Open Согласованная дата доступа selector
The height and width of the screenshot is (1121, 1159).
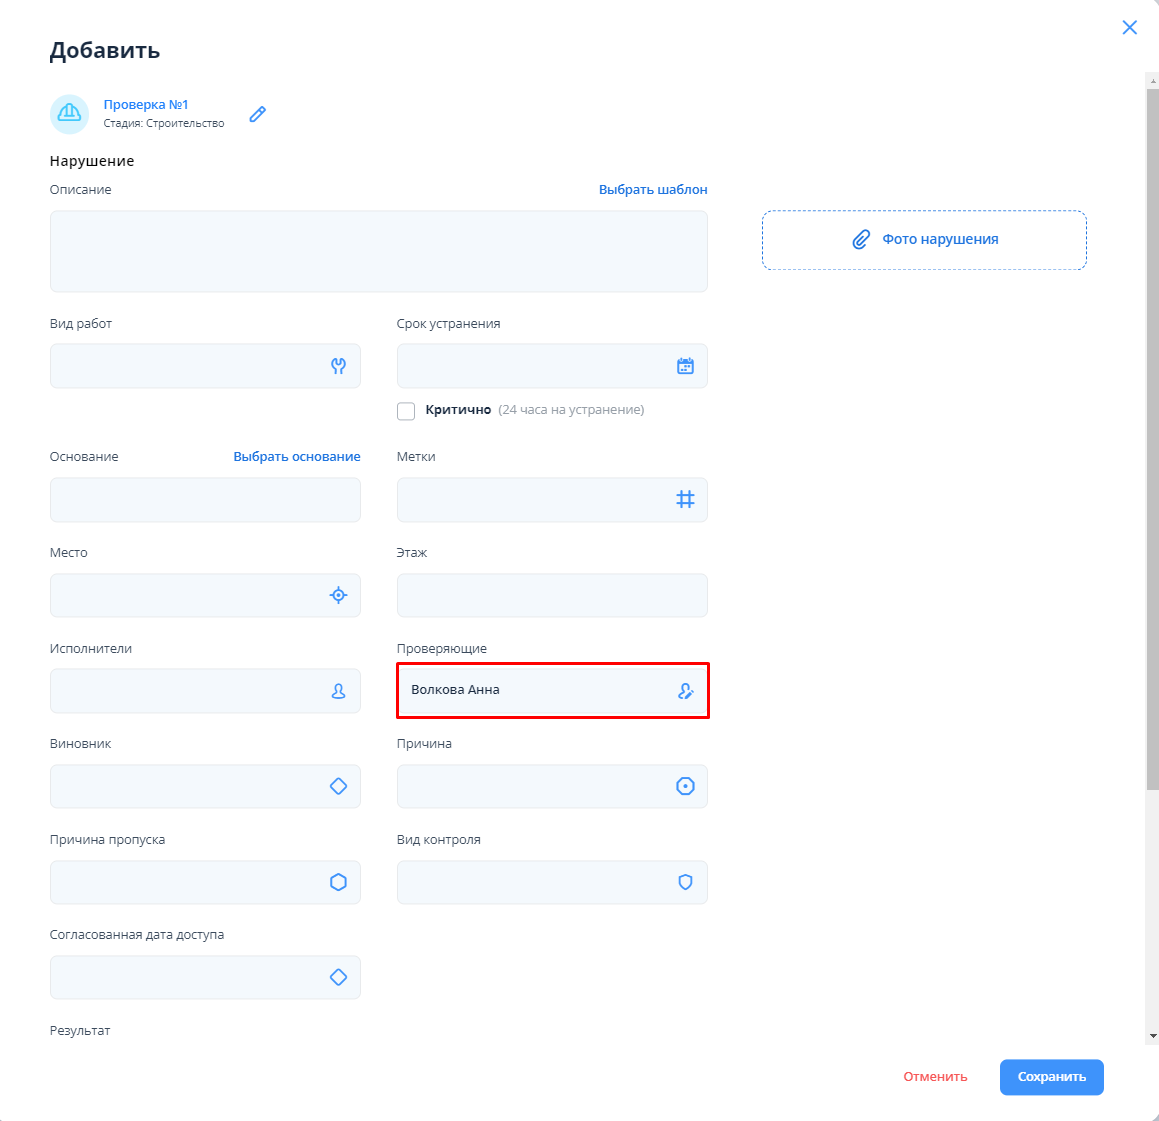[x=190, y=977]
